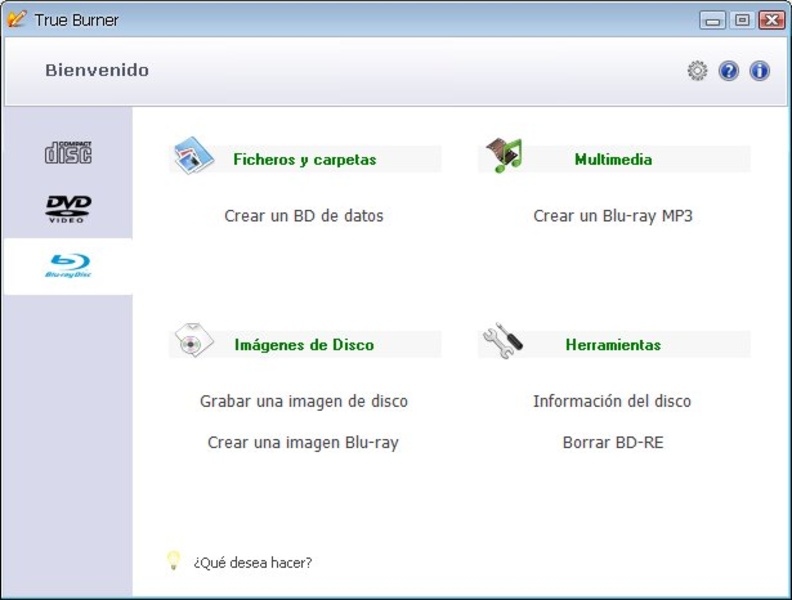Open help with the question mark icon
Image resolution: width=792 pixels, height=600 pixels.
pos(728,71)
